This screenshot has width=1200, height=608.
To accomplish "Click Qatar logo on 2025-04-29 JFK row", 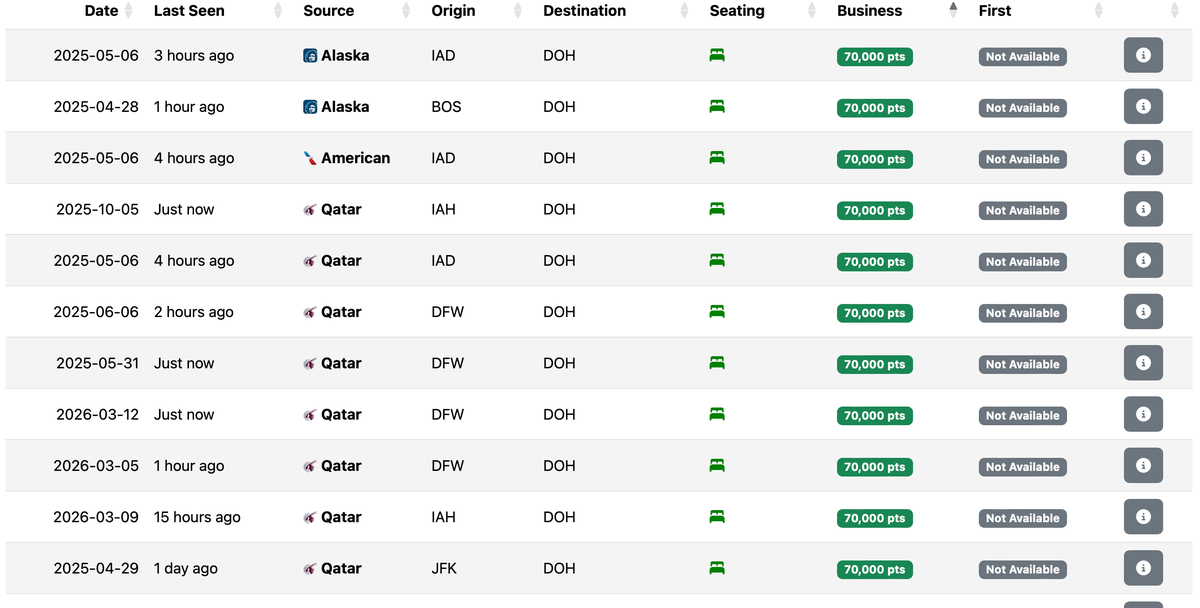I will (310, 568).
